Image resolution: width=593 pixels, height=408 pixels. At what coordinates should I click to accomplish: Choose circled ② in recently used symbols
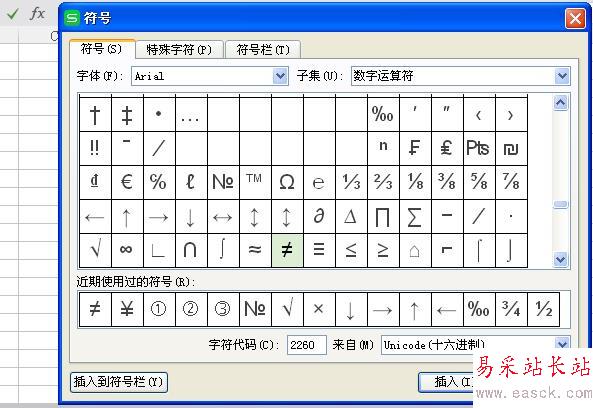point(191,309)
